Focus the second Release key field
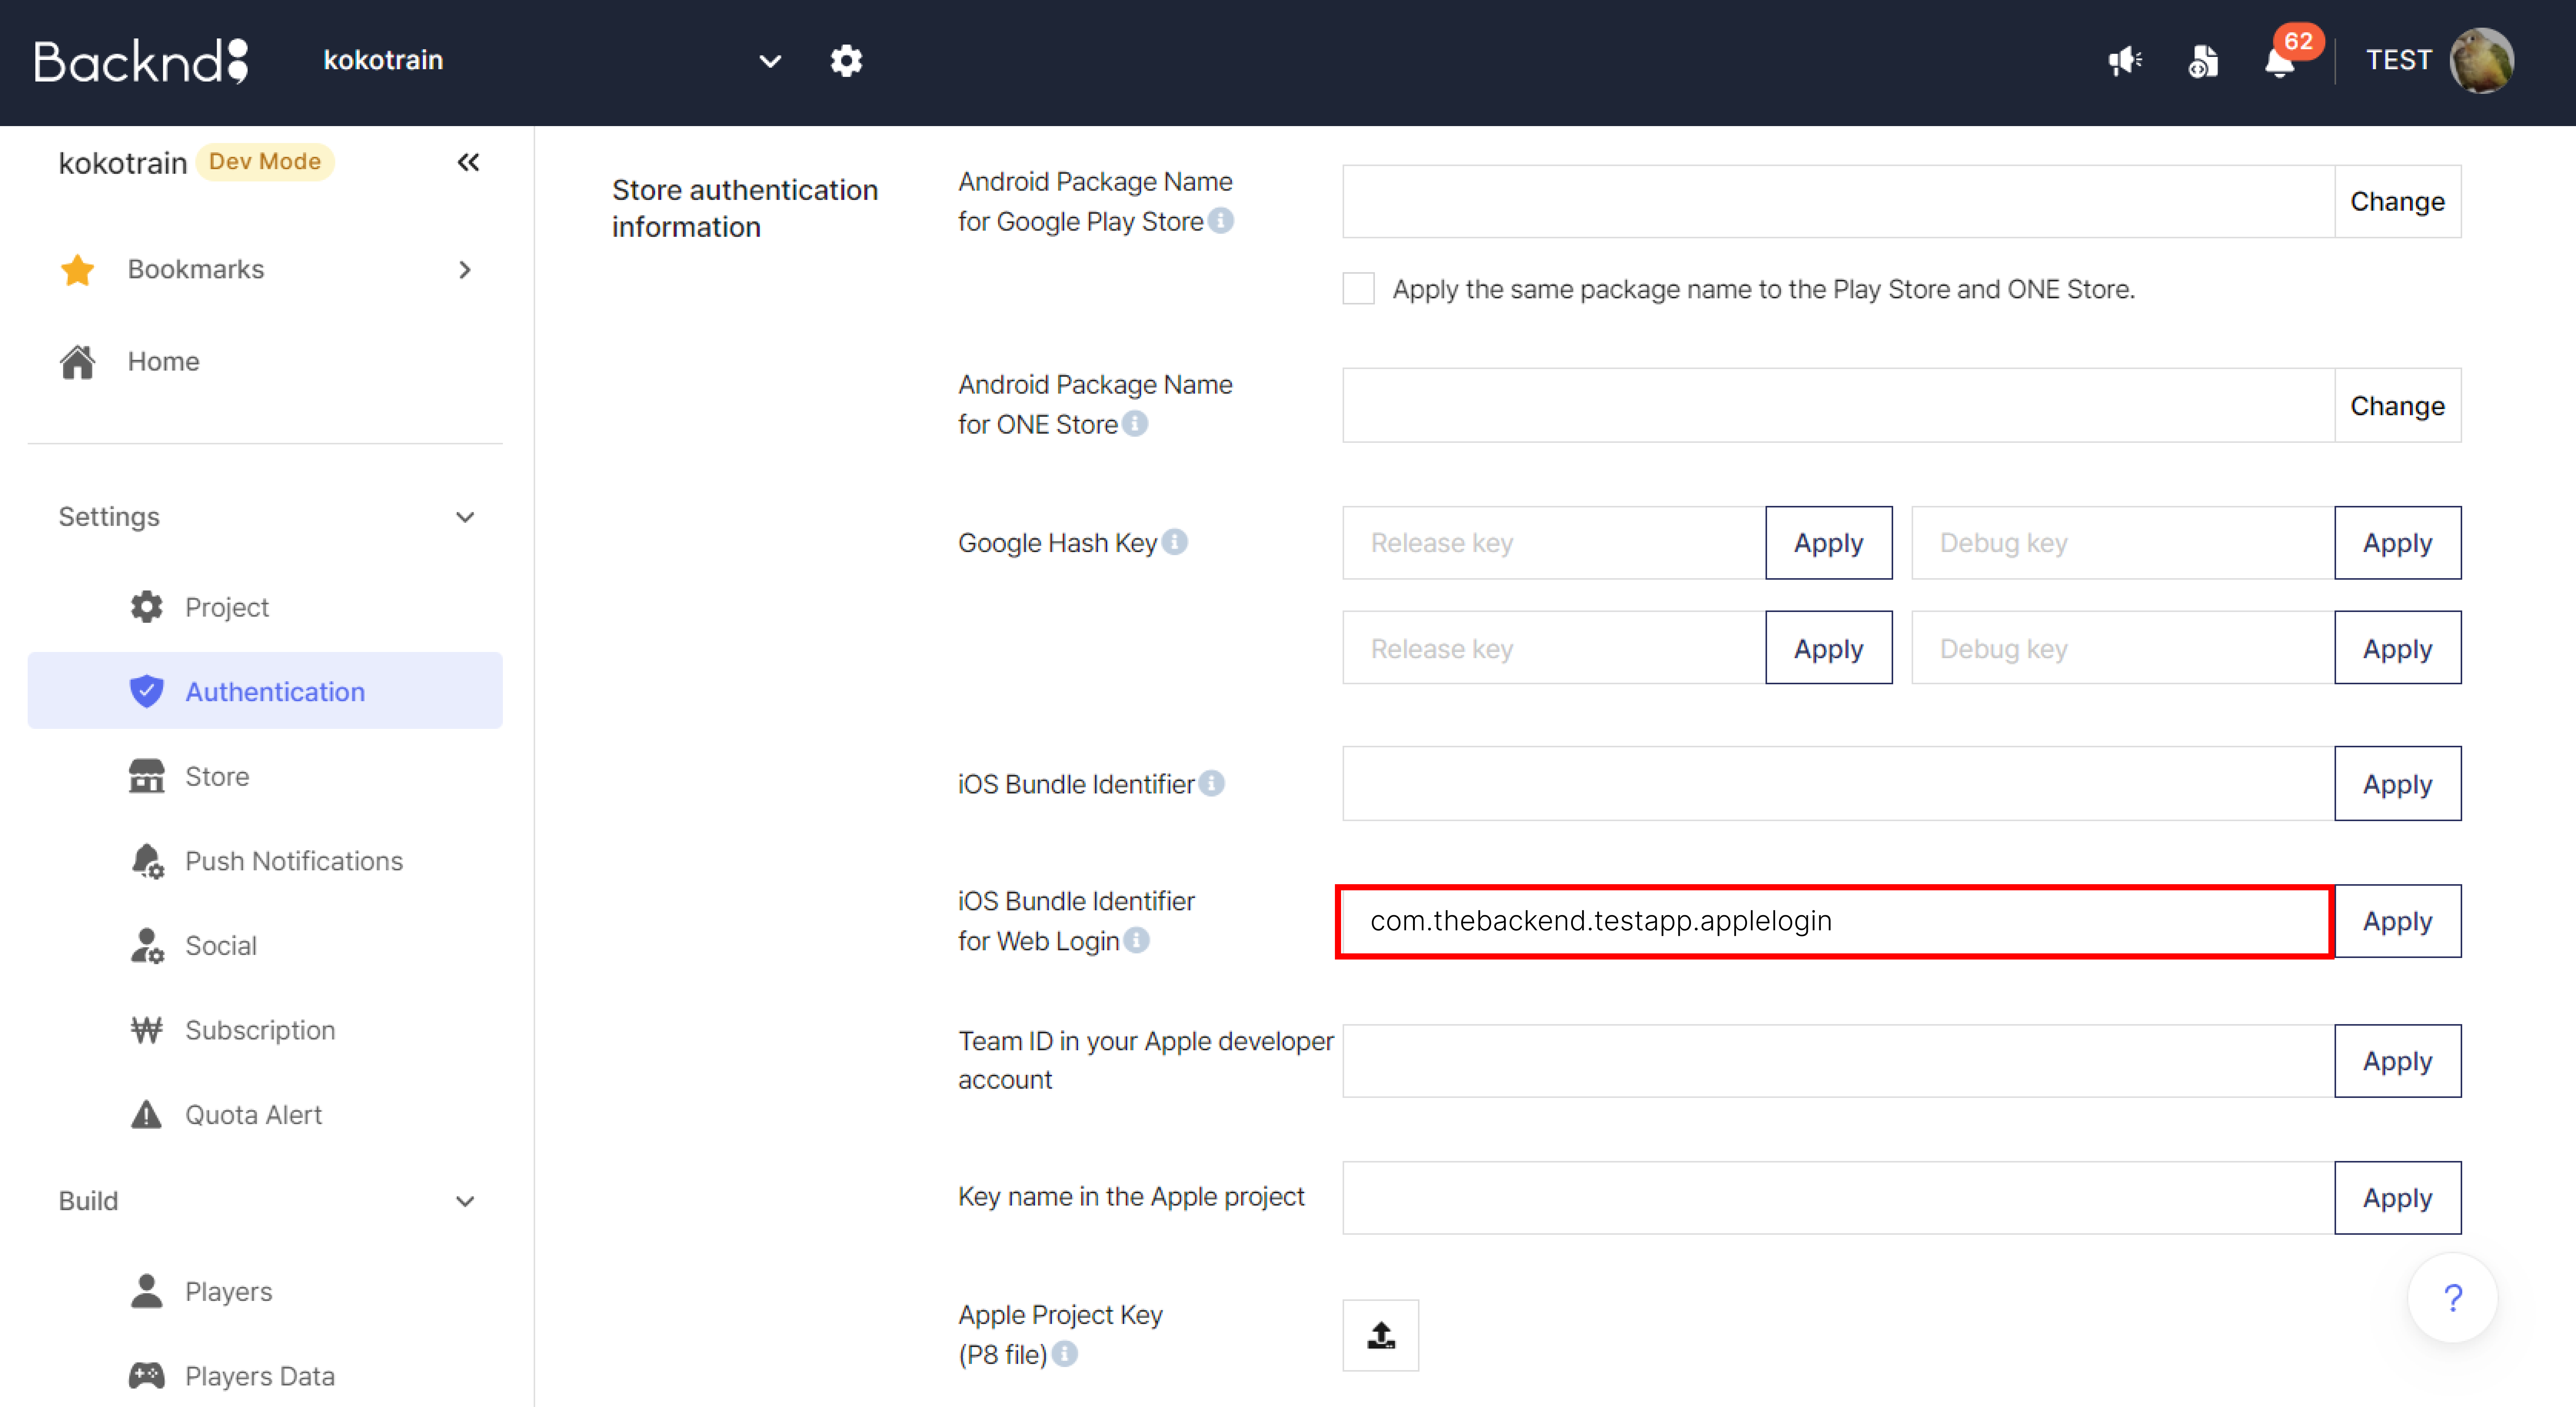2576x1407 pixels. tap(1554, 648)
